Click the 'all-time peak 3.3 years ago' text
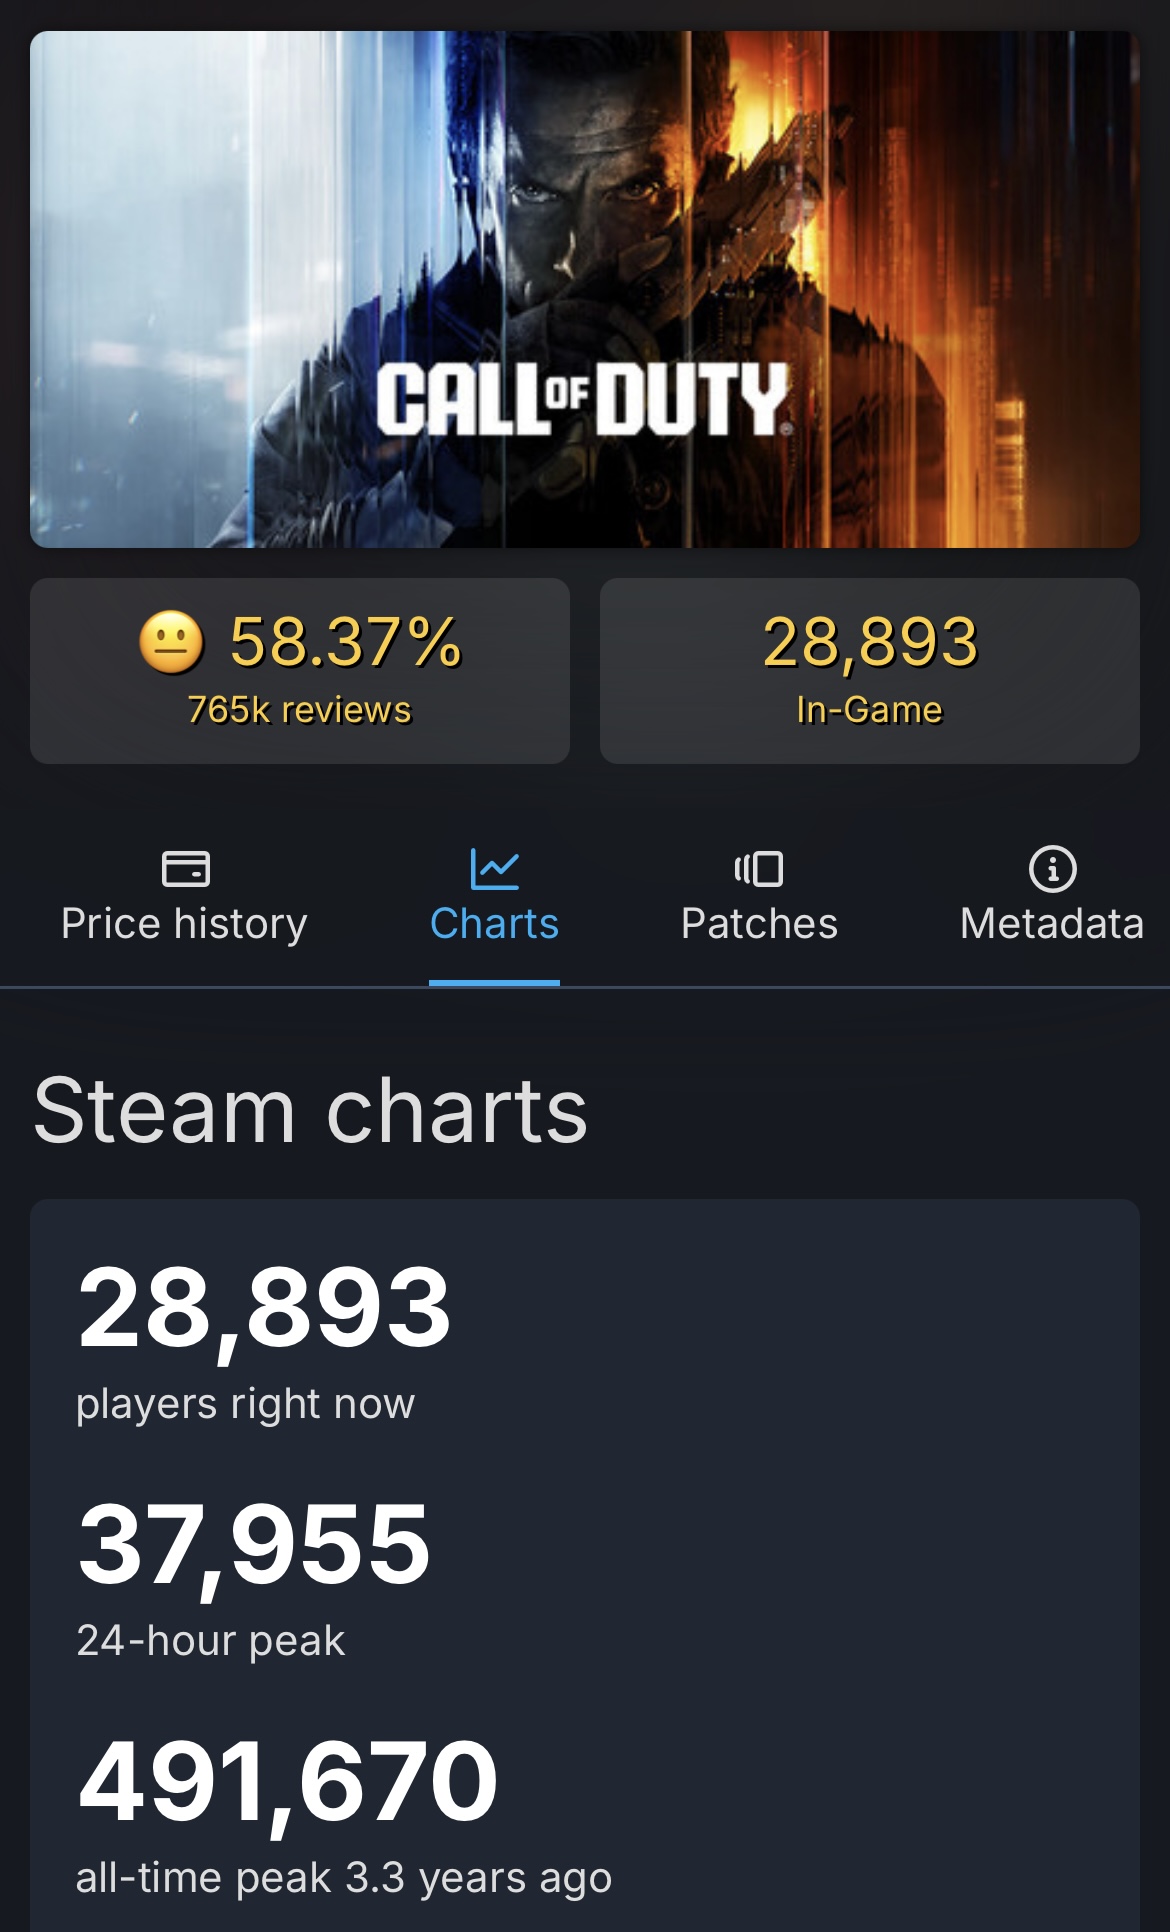This screenshot has width=1170, height=1932. [343, 1878]
